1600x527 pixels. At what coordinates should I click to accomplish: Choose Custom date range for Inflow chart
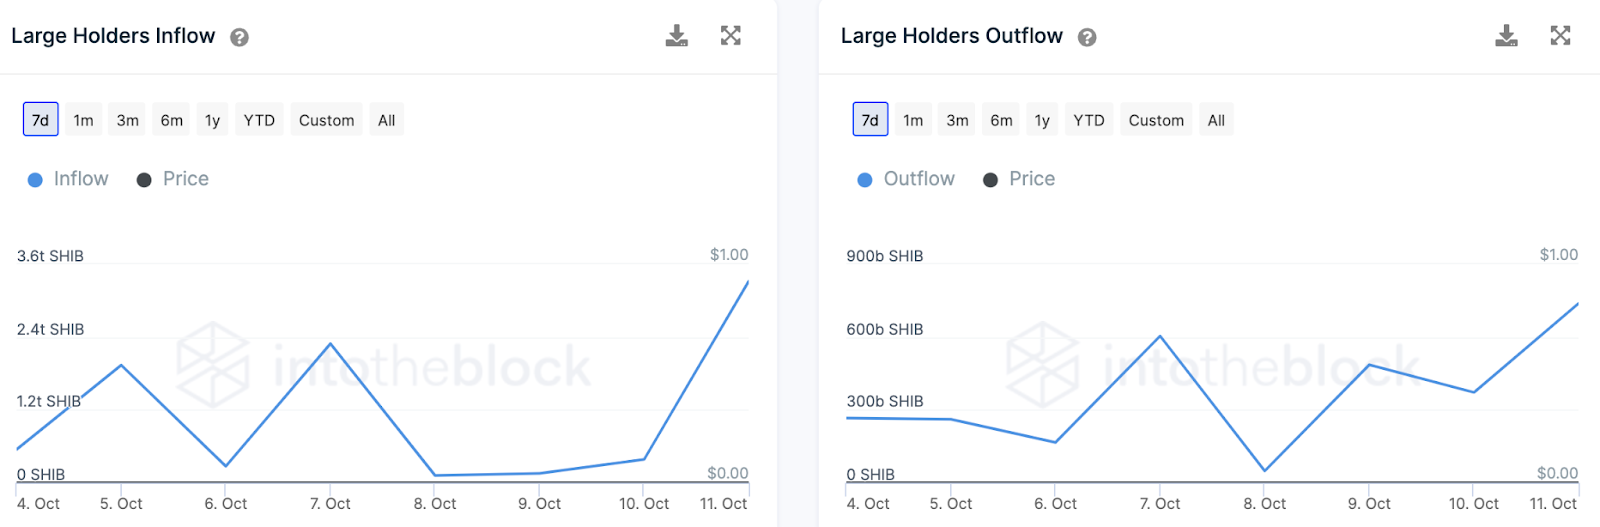(327, 120)
